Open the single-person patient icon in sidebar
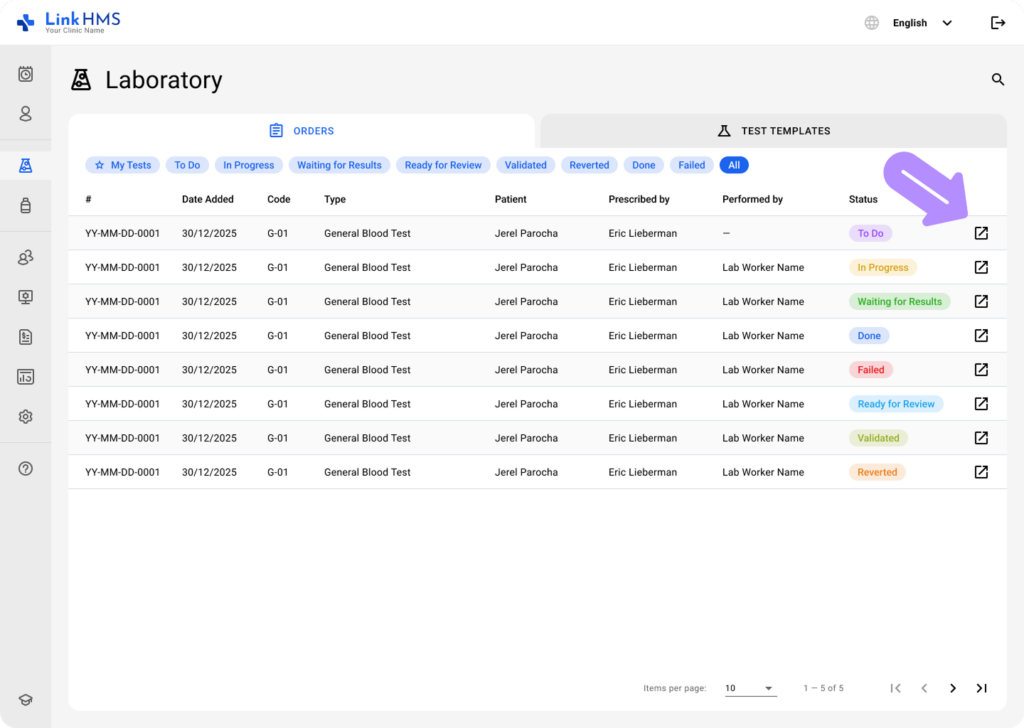This screenshot has width=1024, height=728. point(25,114)
